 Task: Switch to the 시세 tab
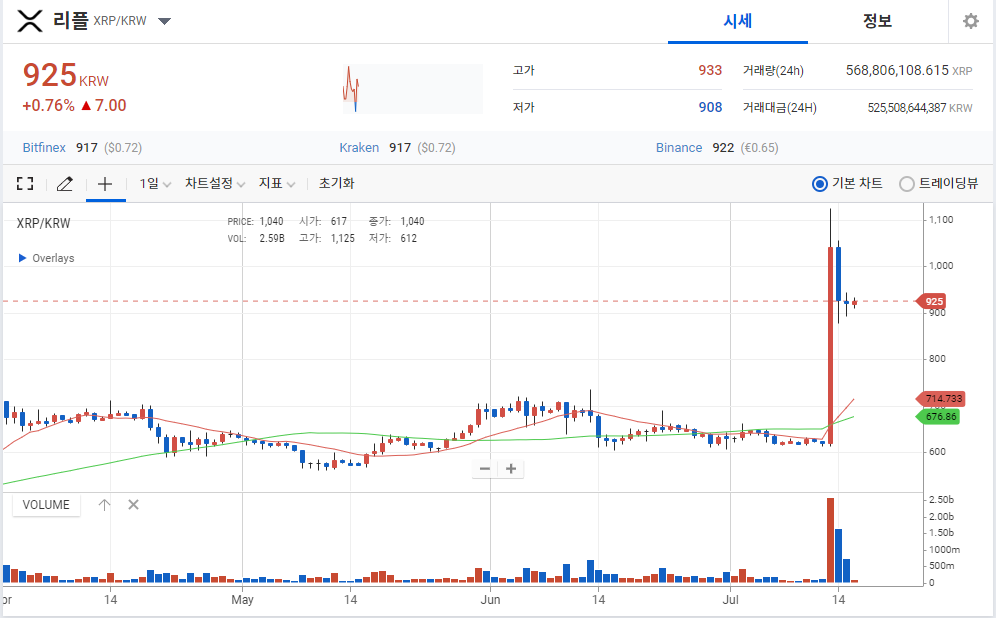pyautogui.click(x=737, y=21)
